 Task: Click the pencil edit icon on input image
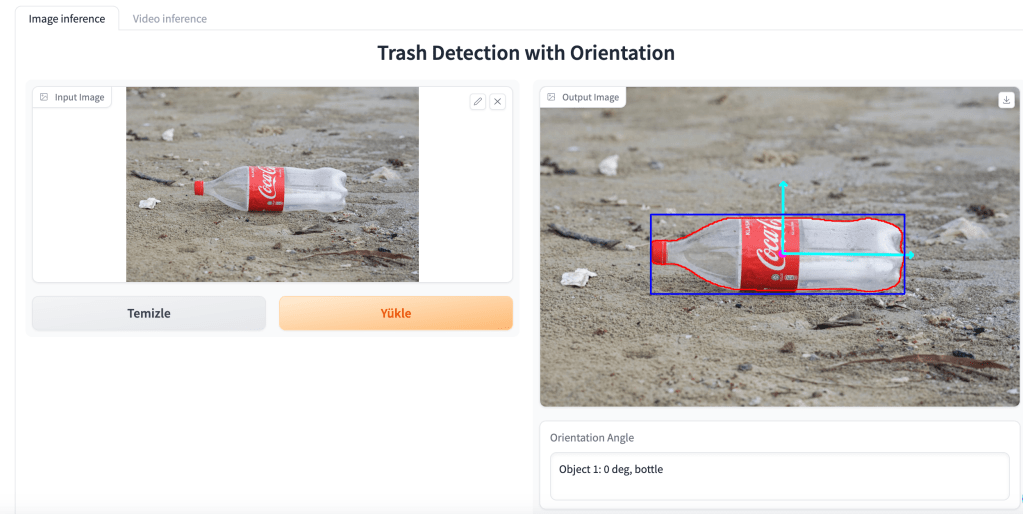point(478,101)
